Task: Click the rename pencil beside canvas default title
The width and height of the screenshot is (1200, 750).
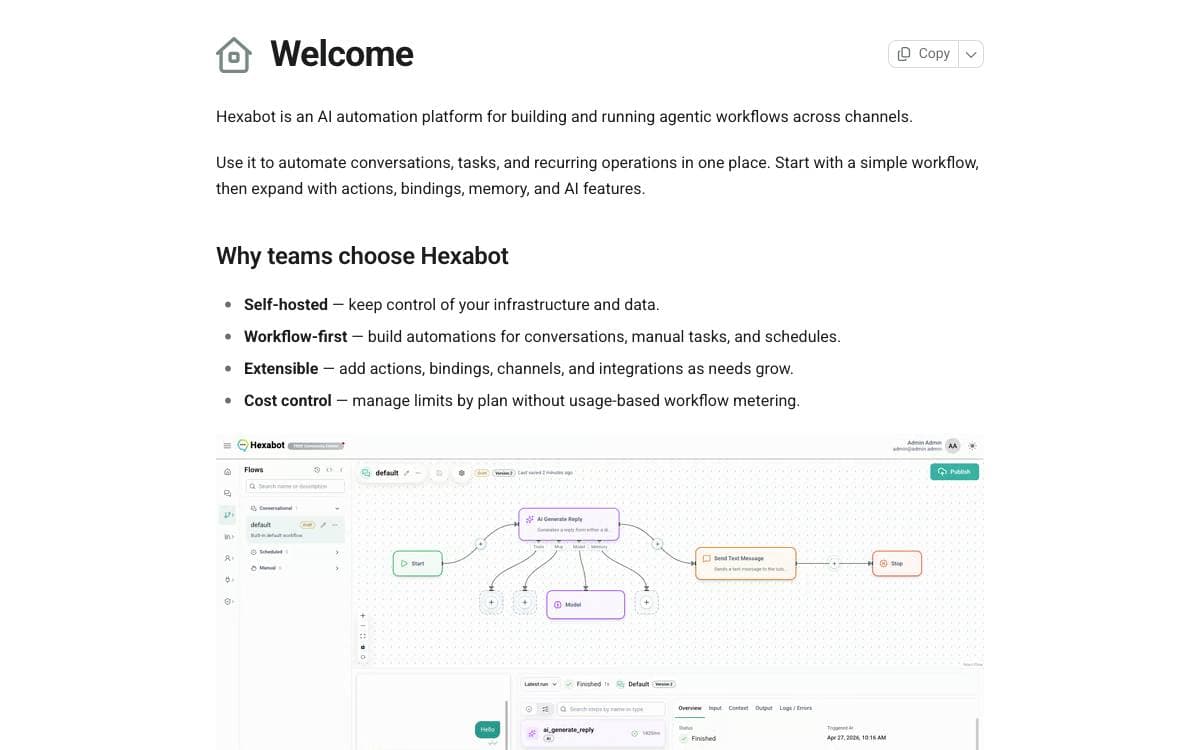Action: click(x=406, y=473)
